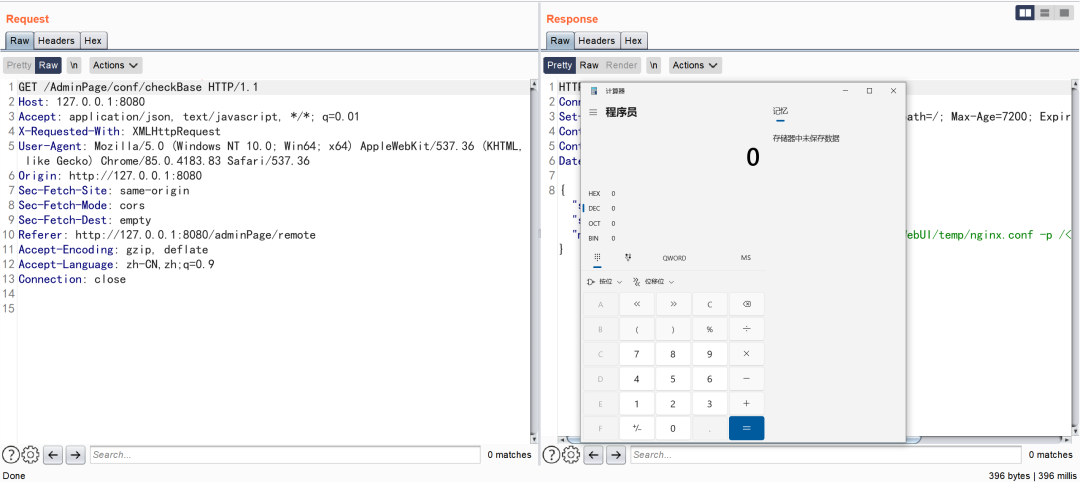
Task: Click the 7 key in Calculator
Action: pos(636,354)
